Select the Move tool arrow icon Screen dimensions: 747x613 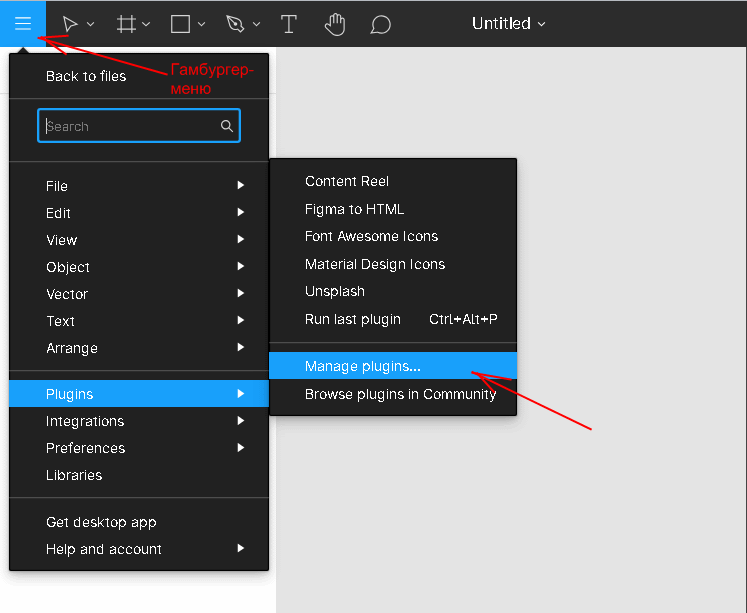tap(70, 24)
